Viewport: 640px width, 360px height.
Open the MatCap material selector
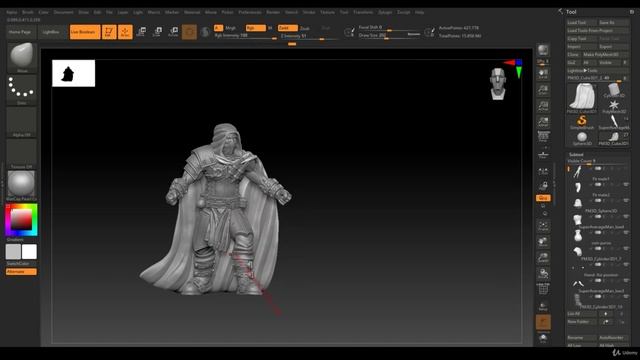tap(22, 186)
